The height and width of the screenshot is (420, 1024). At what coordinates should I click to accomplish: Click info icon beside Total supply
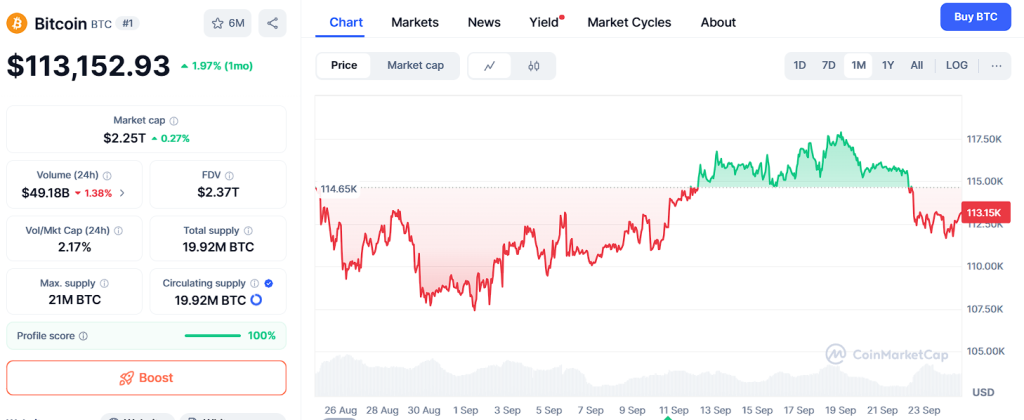[248, 231]
